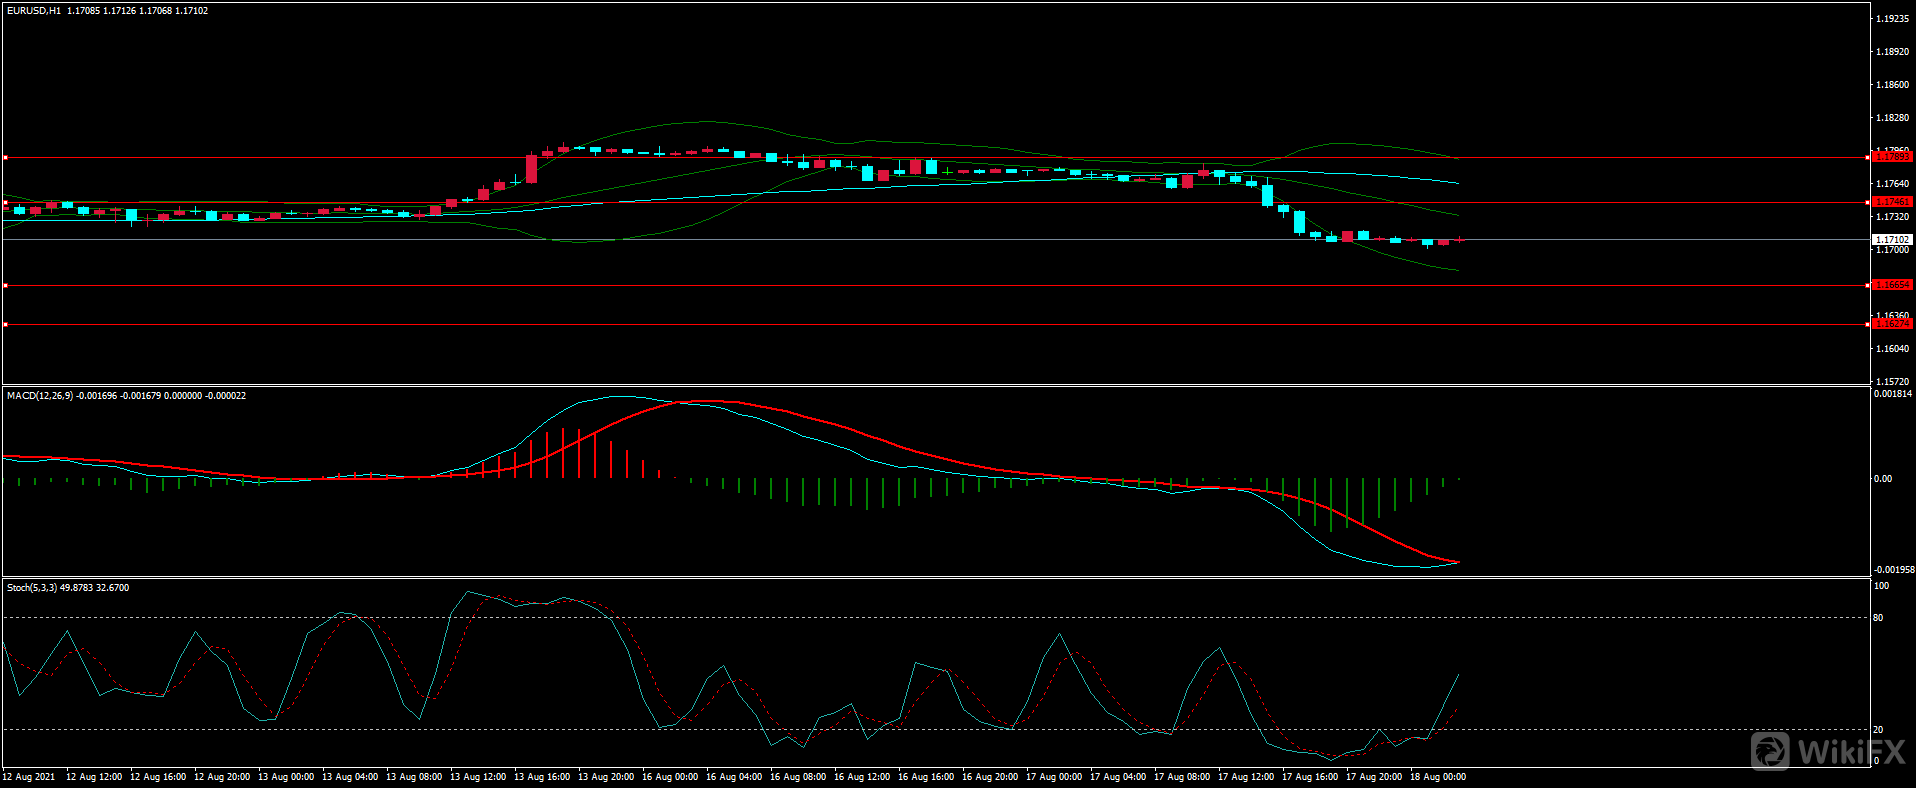Select the 1.16654 red price tag
Screen dimensions: 1916x788
point(1892,285)
